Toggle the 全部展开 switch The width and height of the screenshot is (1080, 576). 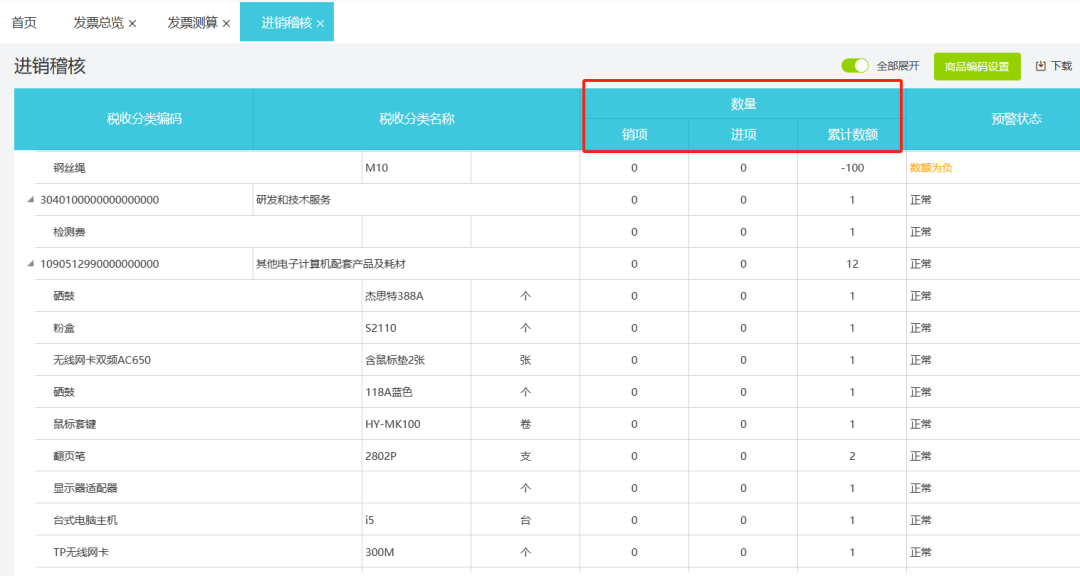pos(855,65)
